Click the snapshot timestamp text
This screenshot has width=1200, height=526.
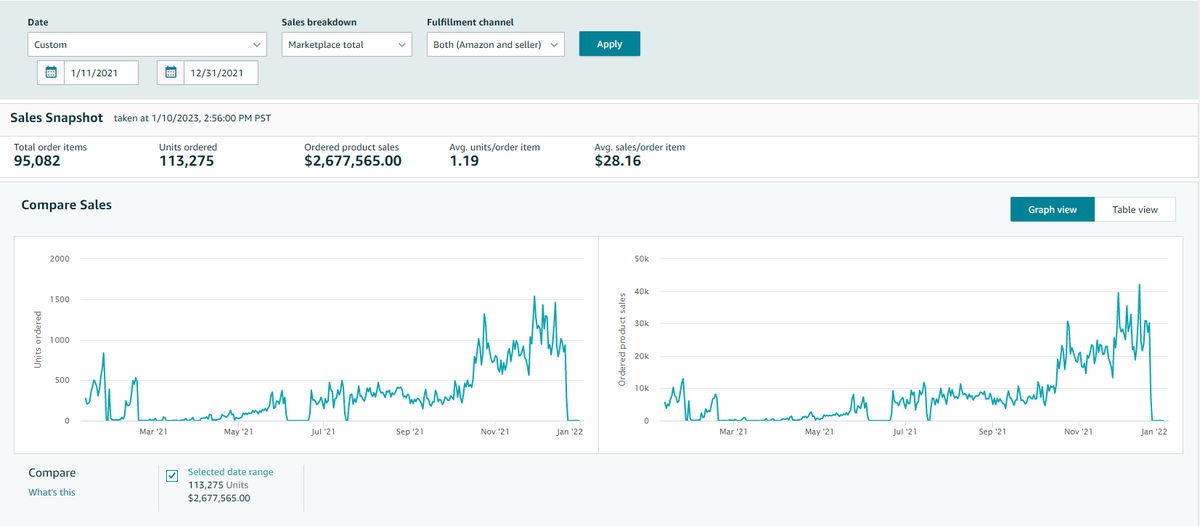[x=192, y=118]
